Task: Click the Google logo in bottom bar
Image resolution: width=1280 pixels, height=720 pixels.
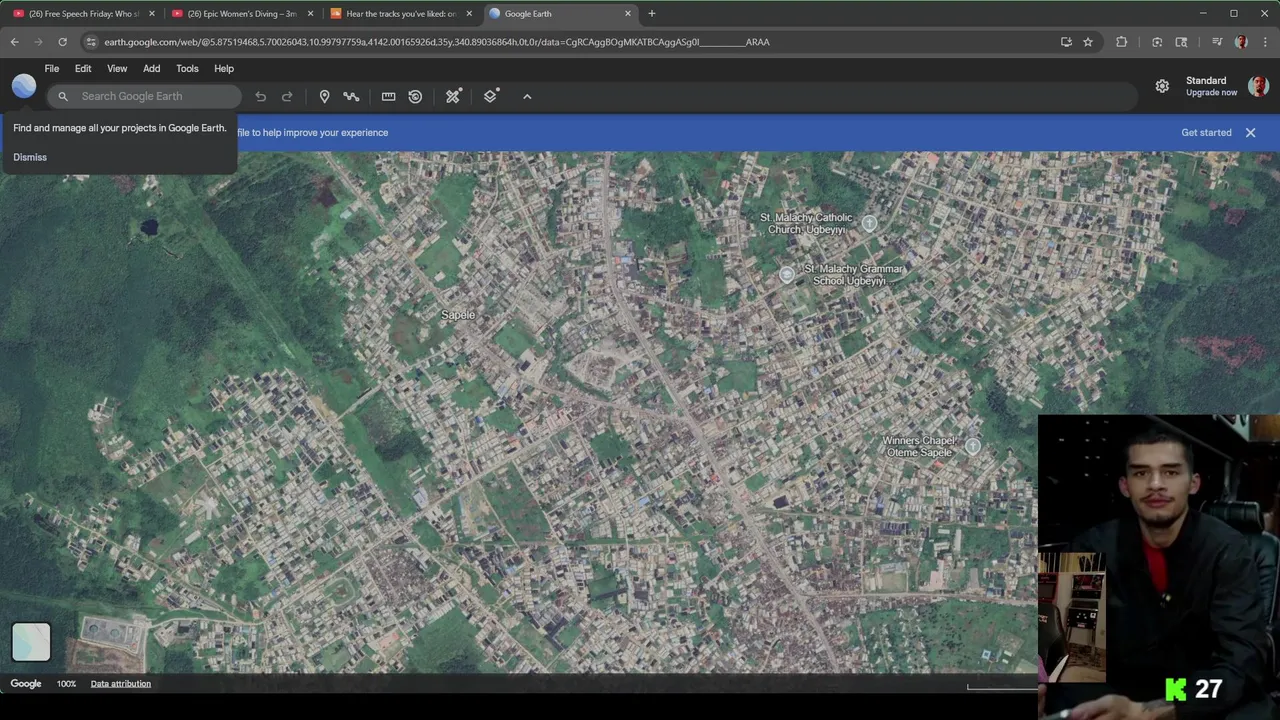Action: click(x=26, y=684)
